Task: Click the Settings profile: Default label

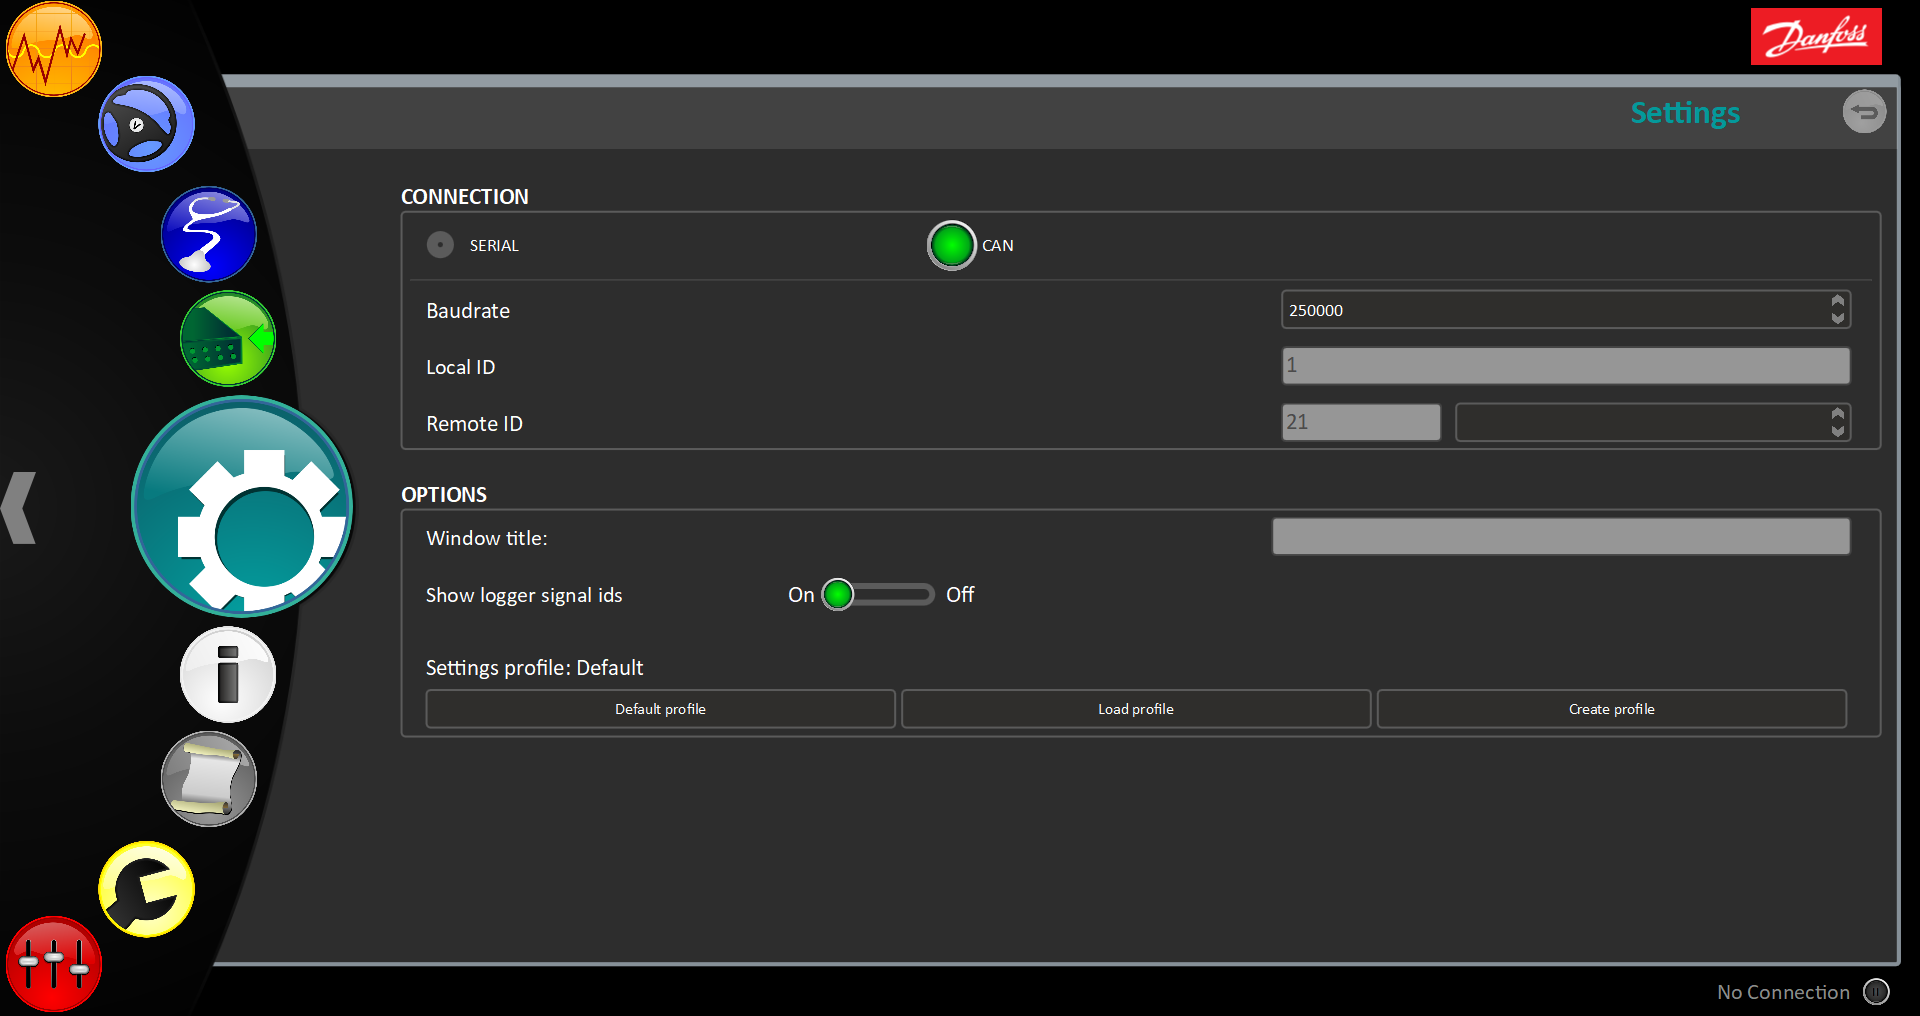Action: (x=534, y=668)
